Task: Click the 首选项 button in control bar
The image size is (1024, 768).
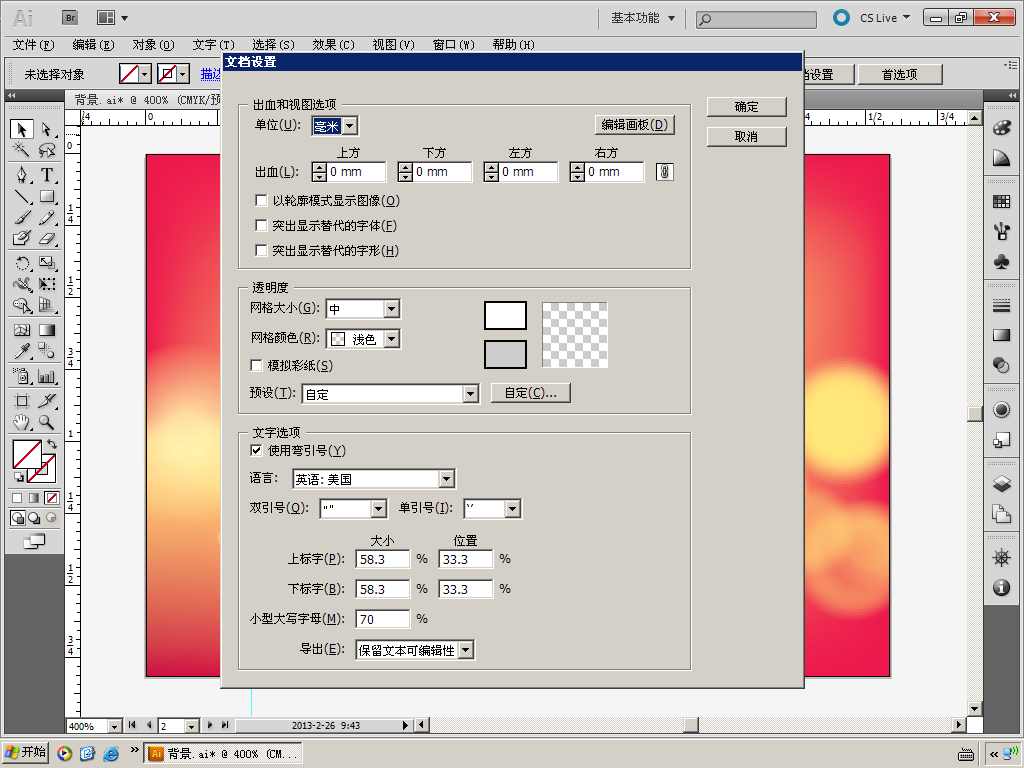Action: tap(899, 74)
